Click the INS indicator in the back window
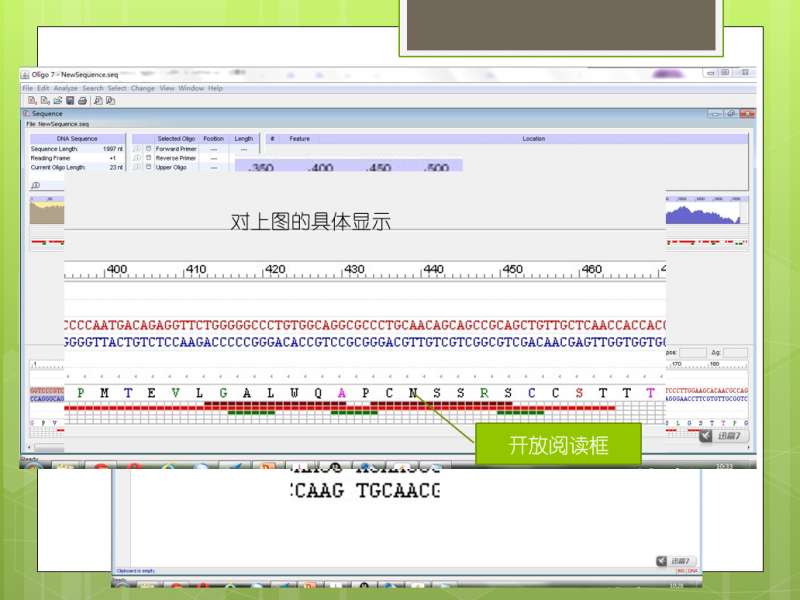Screen dimensions: 800x600 (681, 571)
